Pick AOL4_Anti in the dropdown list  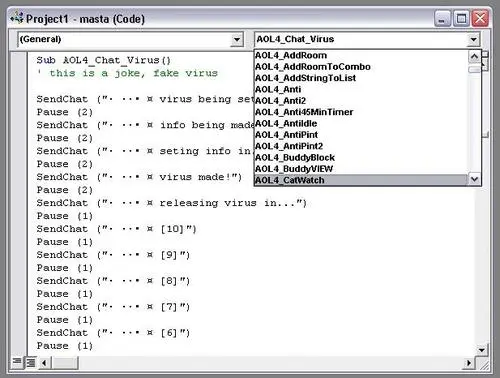click(361, 89)
